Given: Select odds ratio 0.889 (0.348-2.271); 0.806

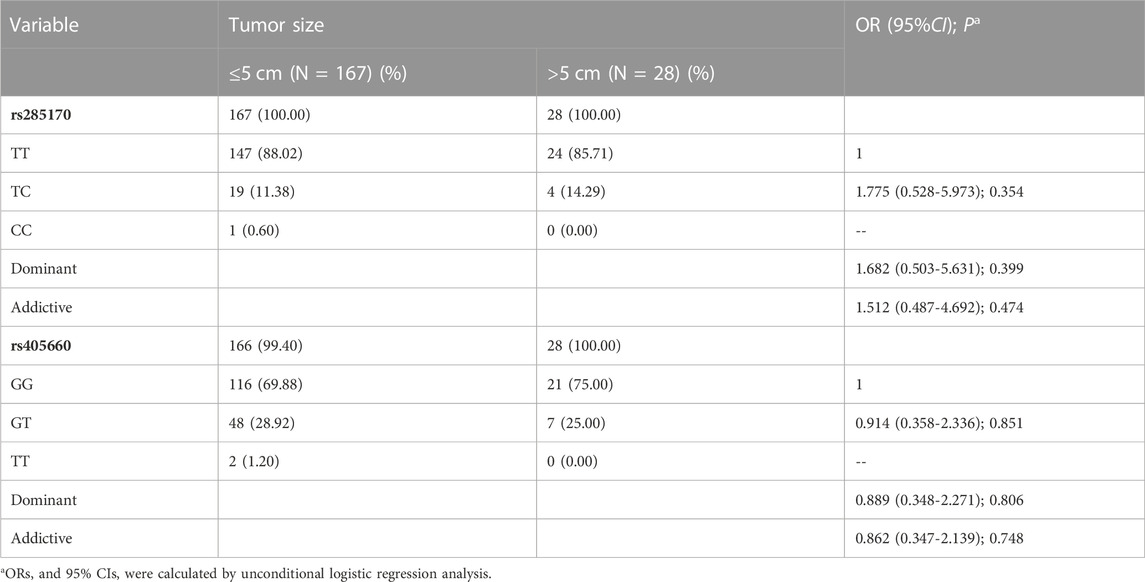Looking at the screenshot, I should click(939, 500).
